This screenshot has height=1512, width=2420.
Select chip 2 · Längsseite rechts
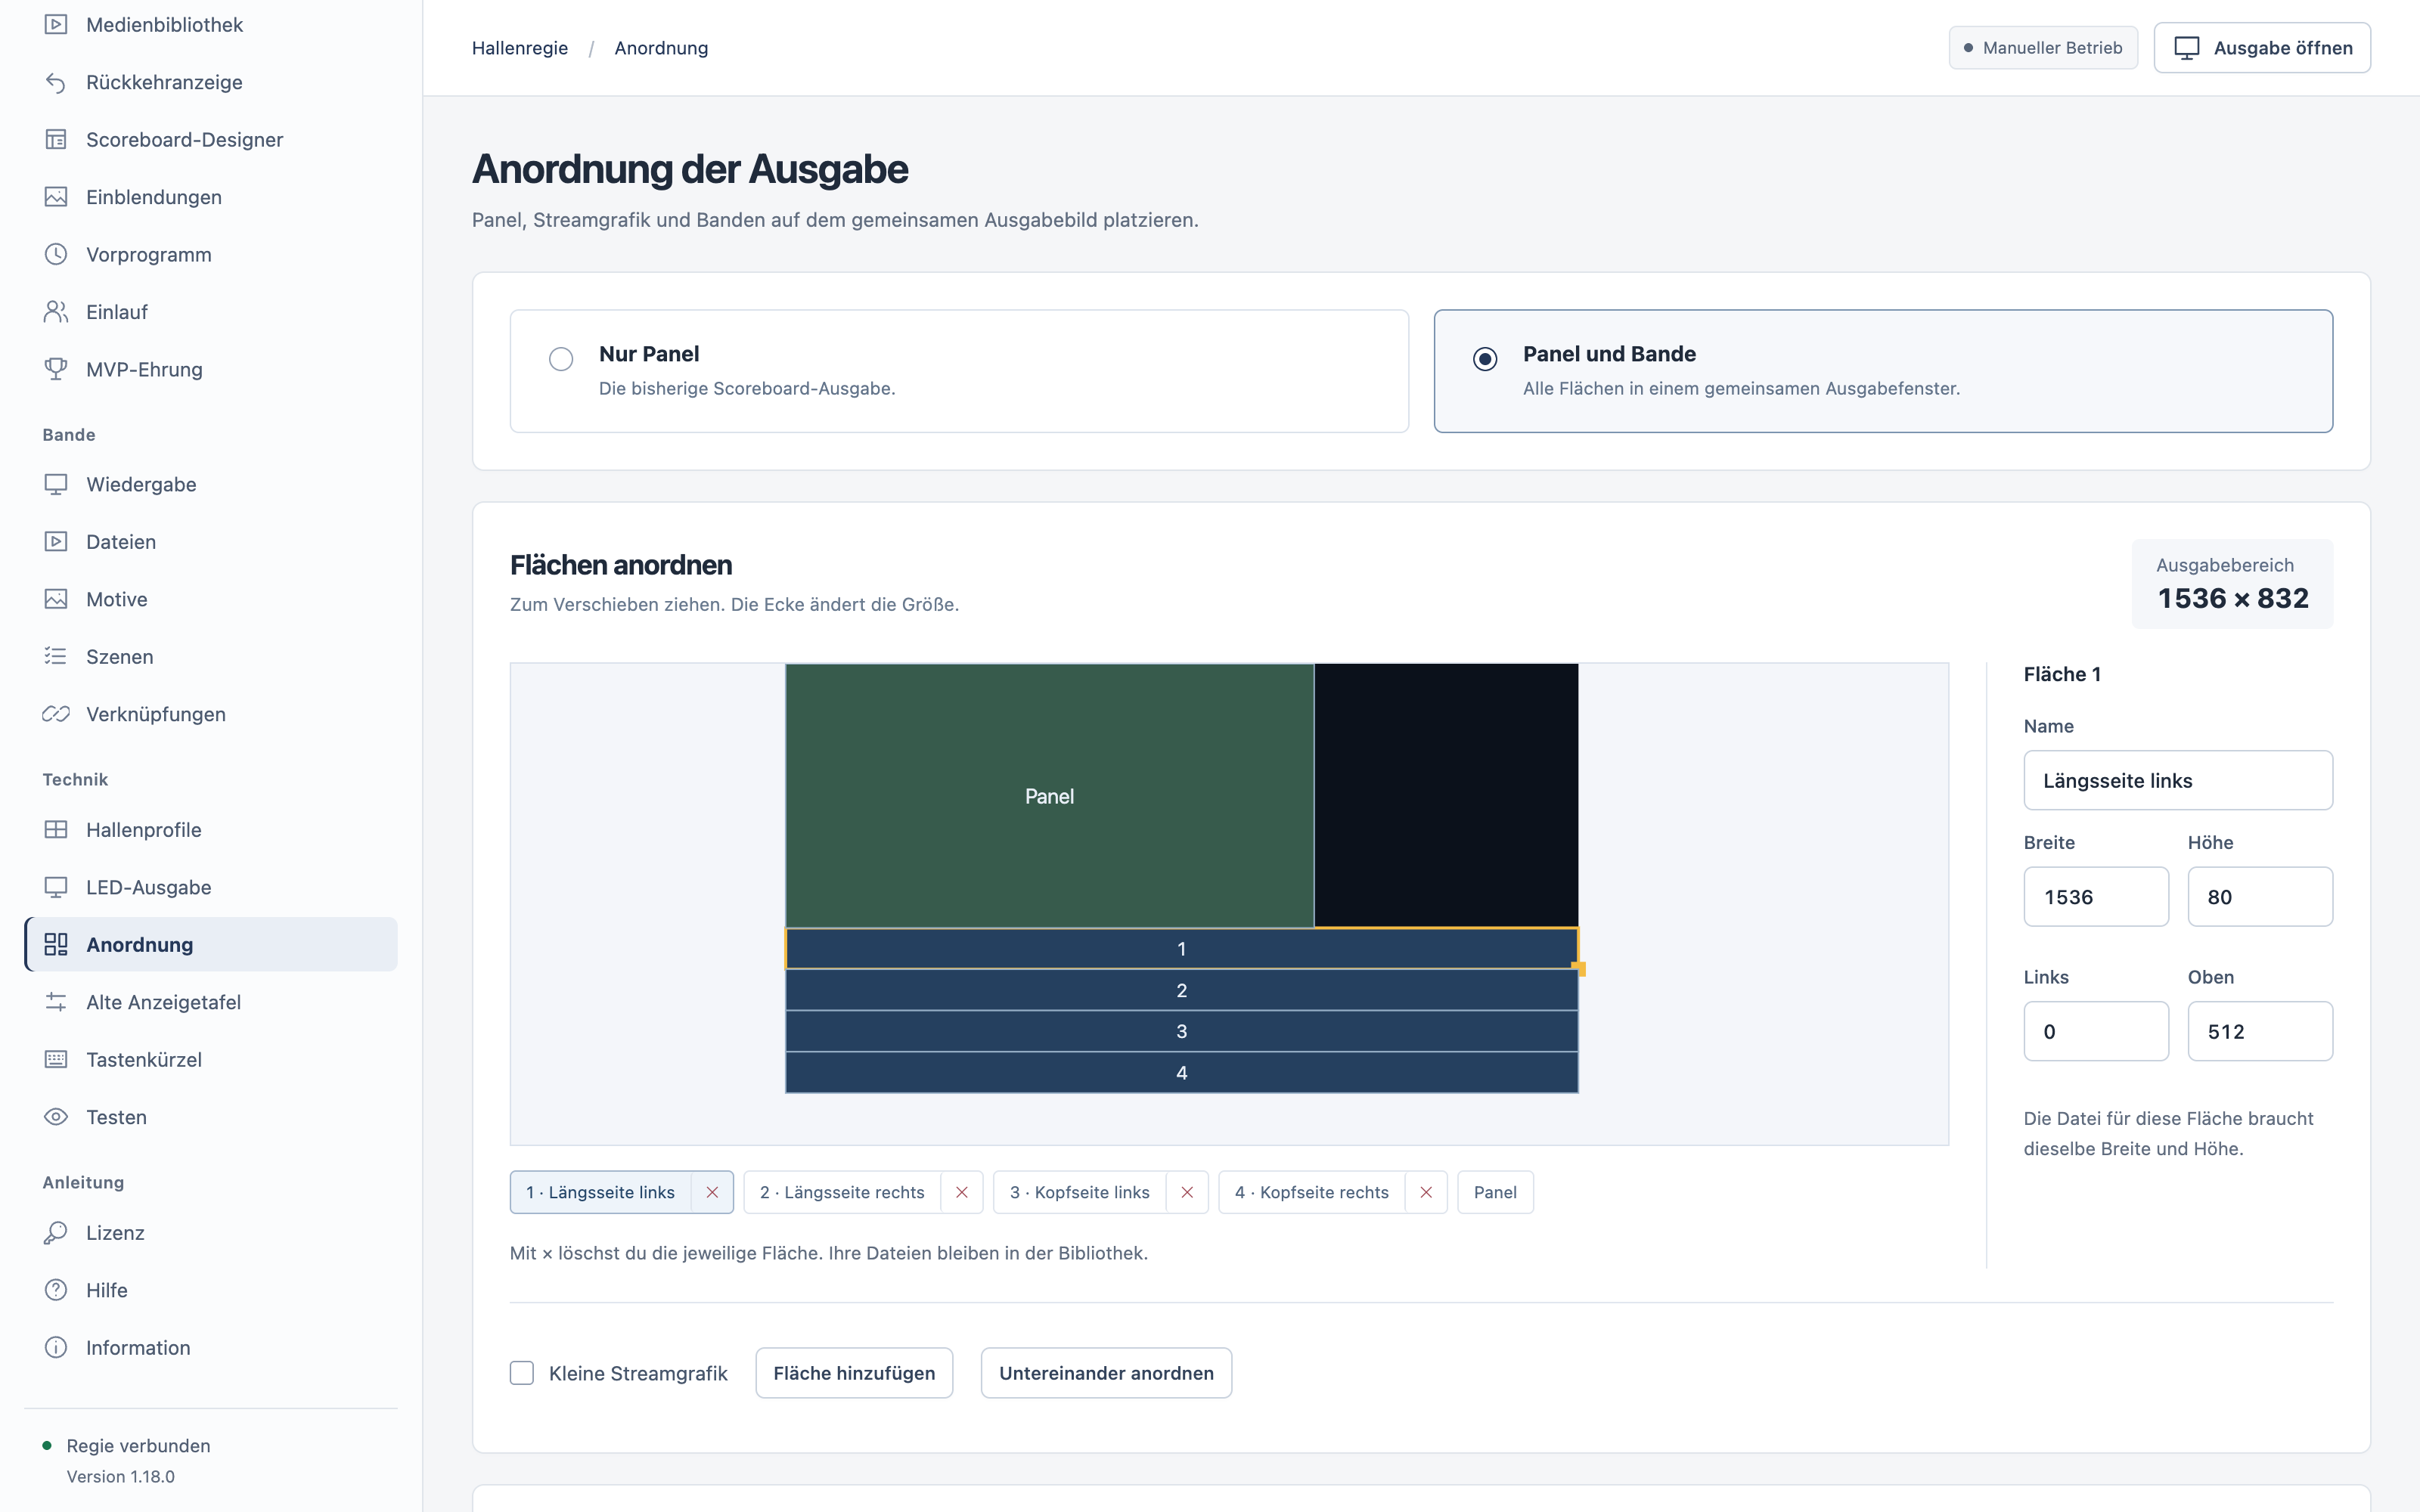pos(842,1192)
